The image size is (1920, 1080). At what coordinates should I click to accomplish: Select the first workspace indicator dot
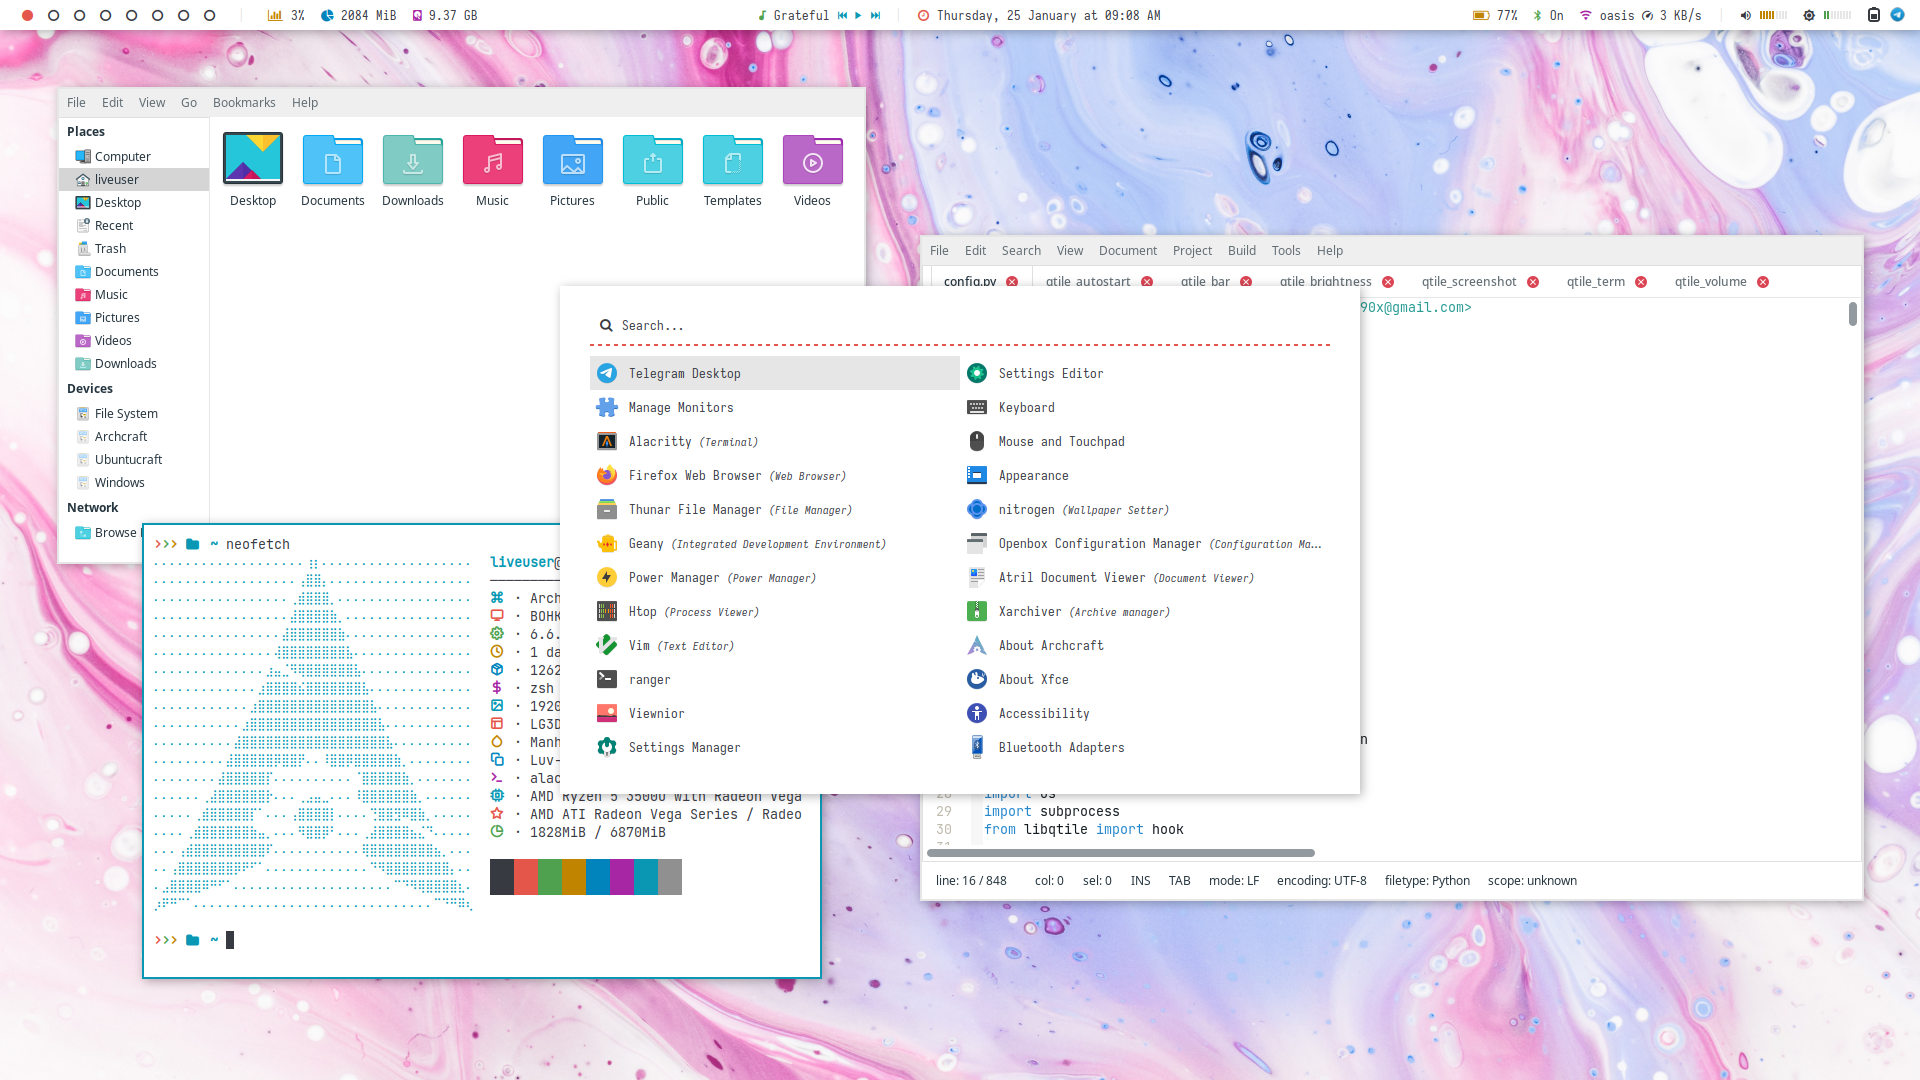pos(27,15)
